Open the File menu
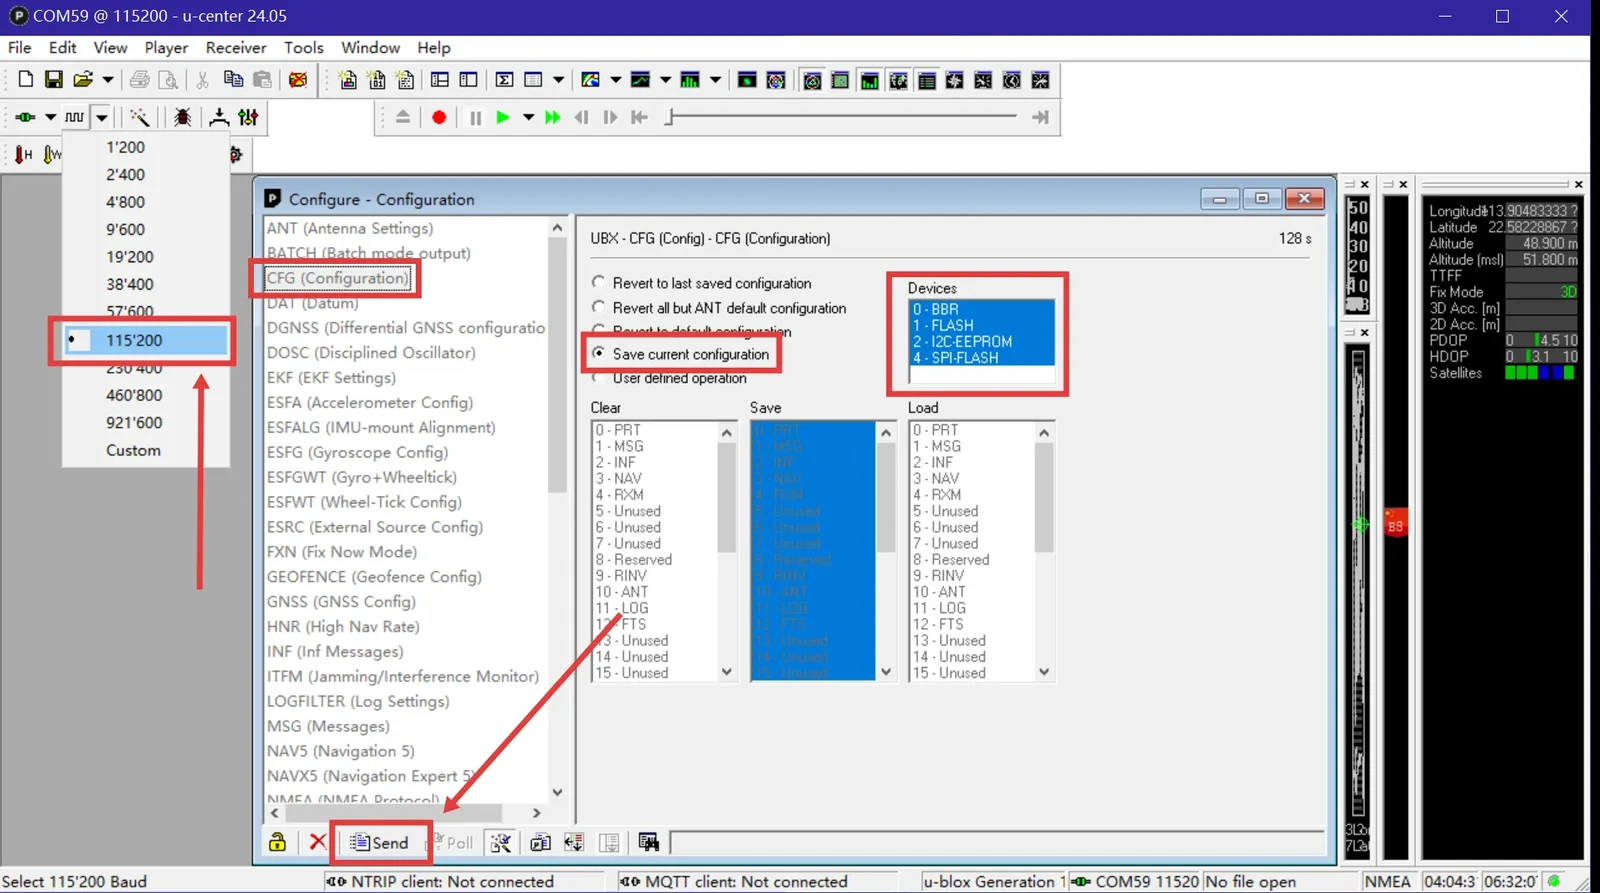This screenshot has width=1600, height=893. (20, 47)
